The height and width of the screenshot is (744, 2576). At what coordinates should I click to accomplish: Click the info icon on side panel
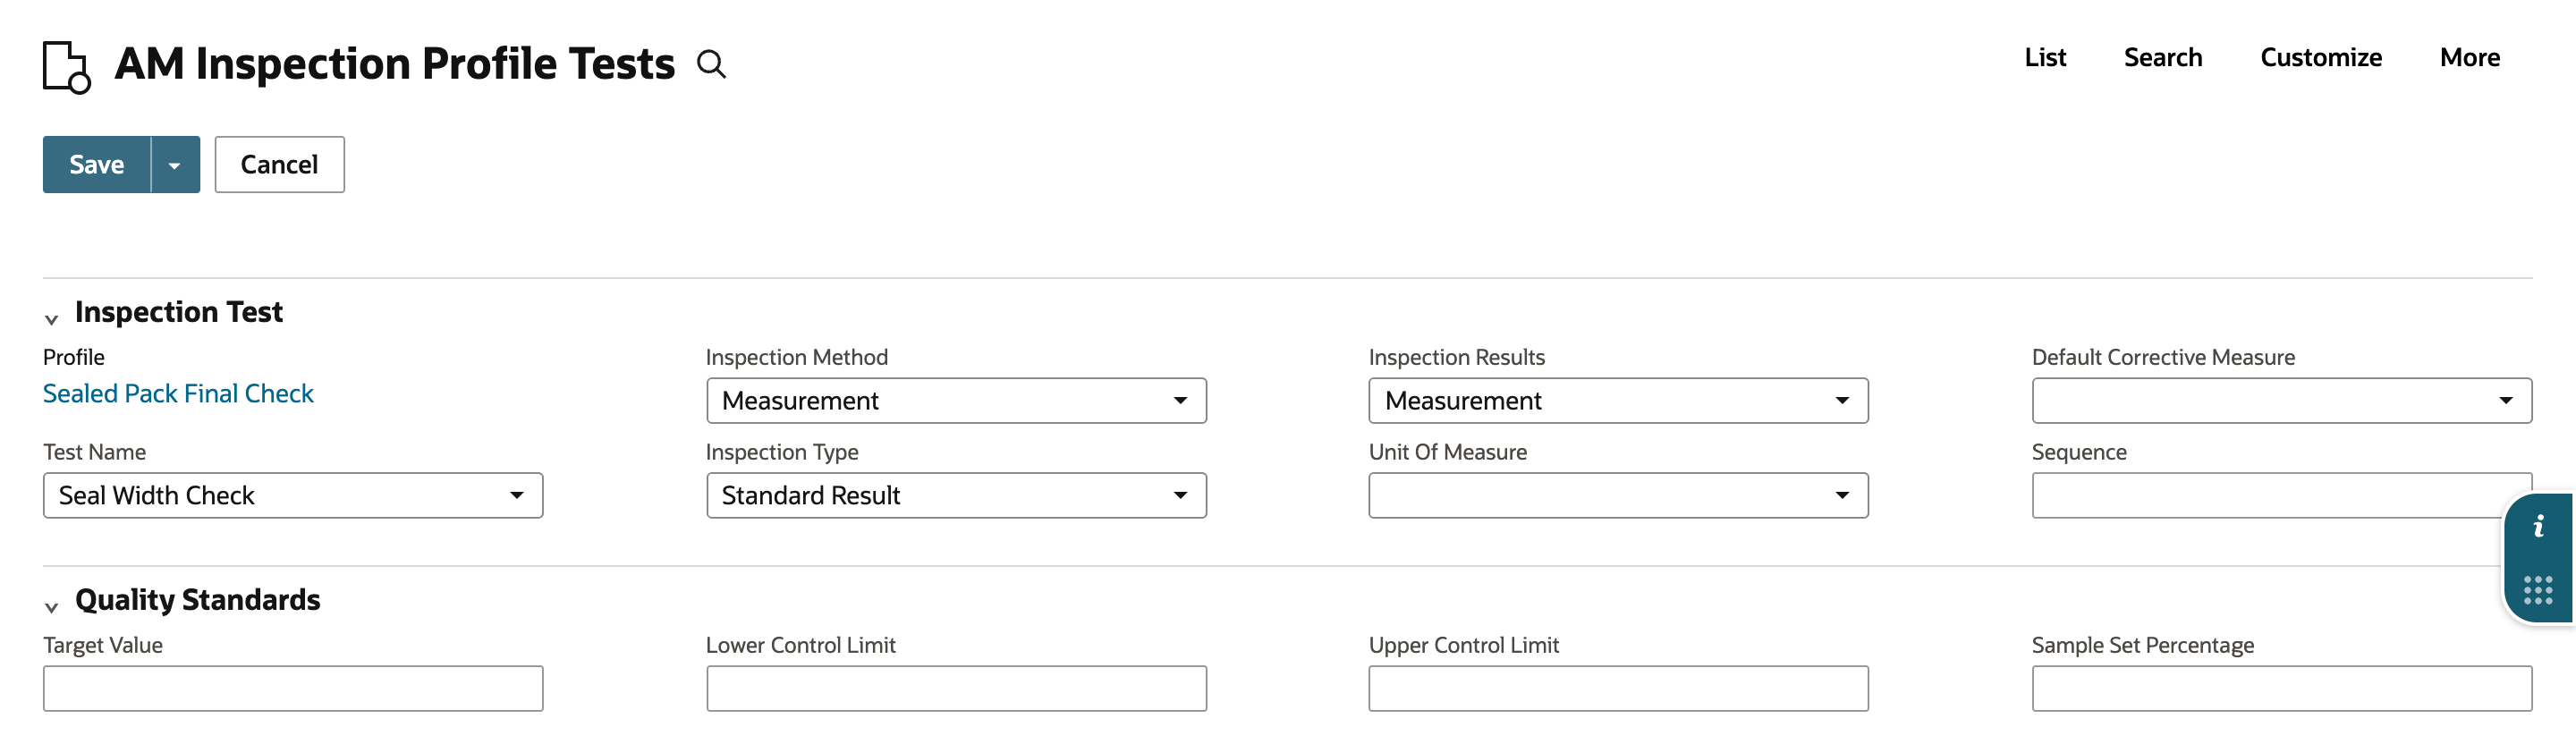[2538, 527]
